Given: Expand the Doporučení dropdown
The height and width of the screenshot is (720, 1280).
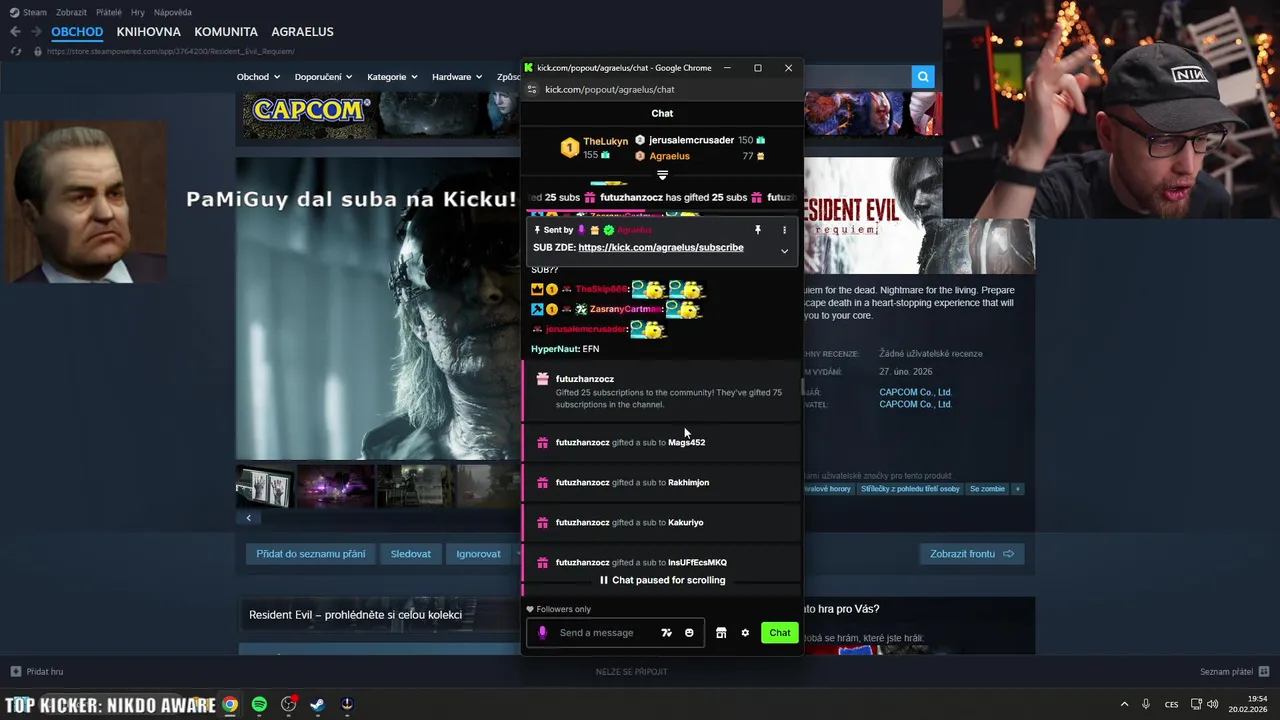Looking at the screenshot, I should pos(322,77).
